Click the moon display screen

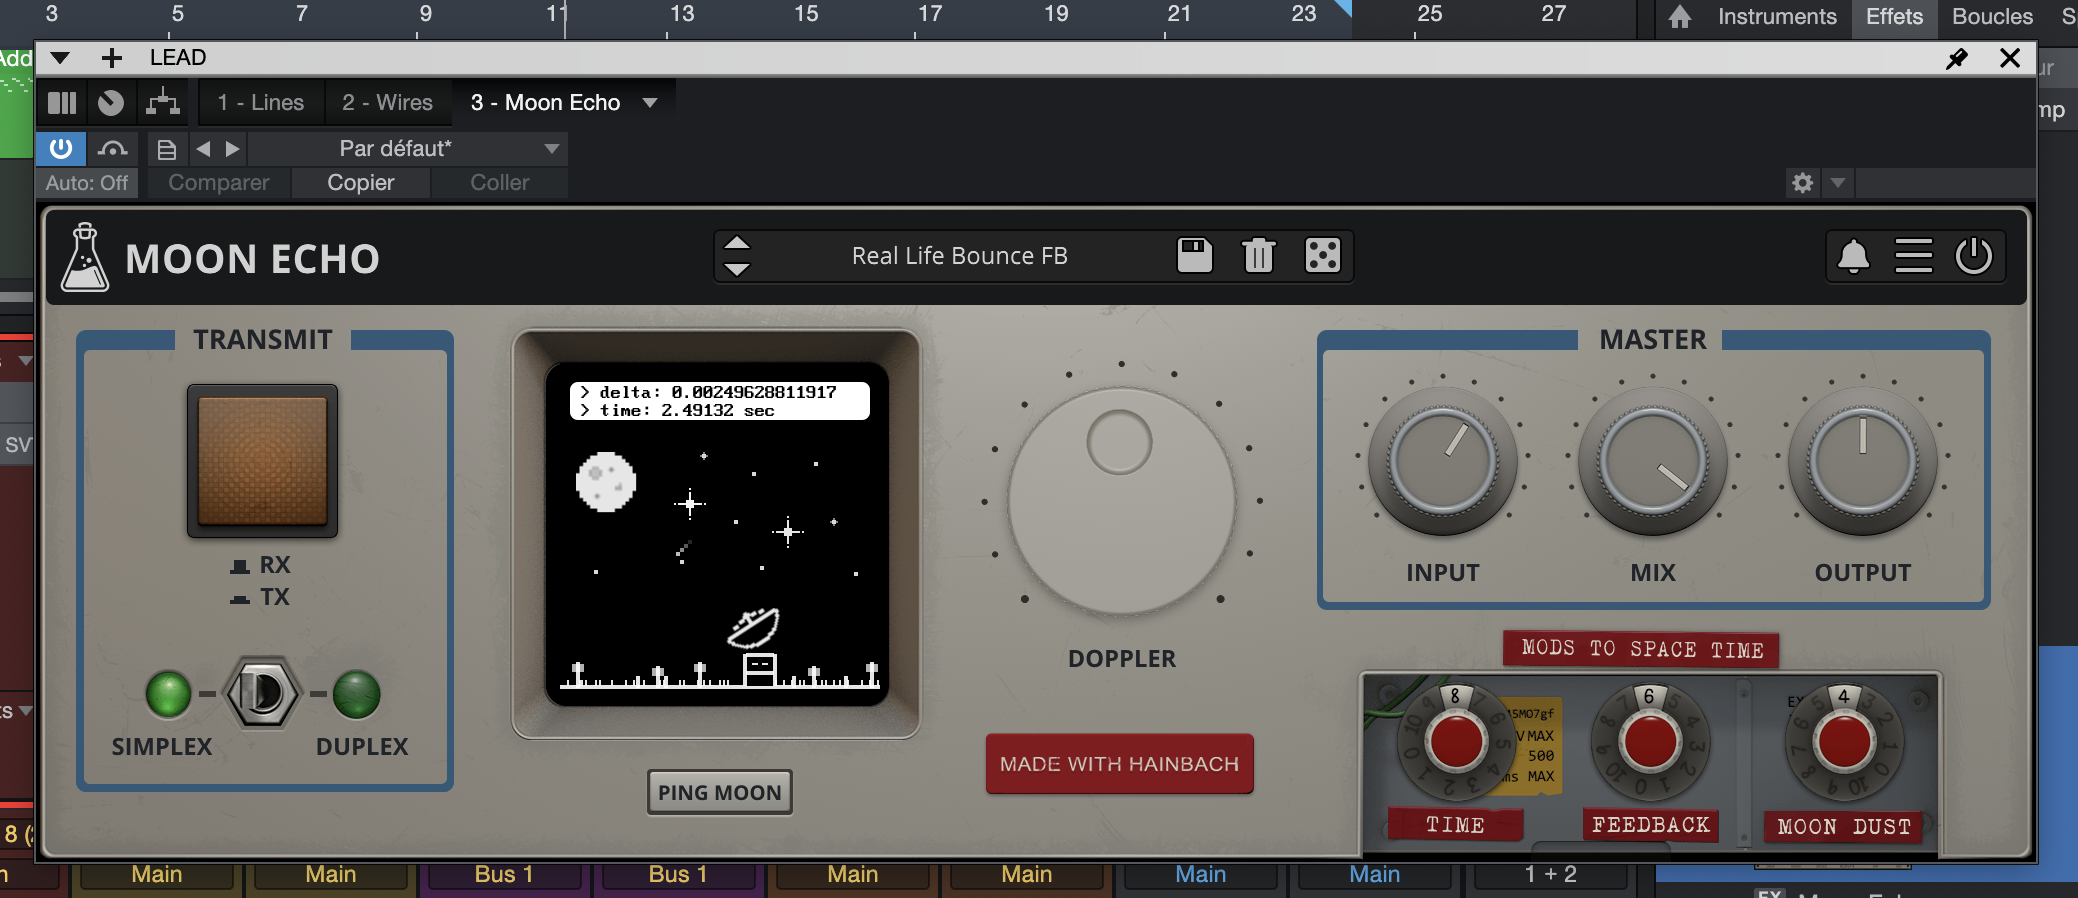717,534
